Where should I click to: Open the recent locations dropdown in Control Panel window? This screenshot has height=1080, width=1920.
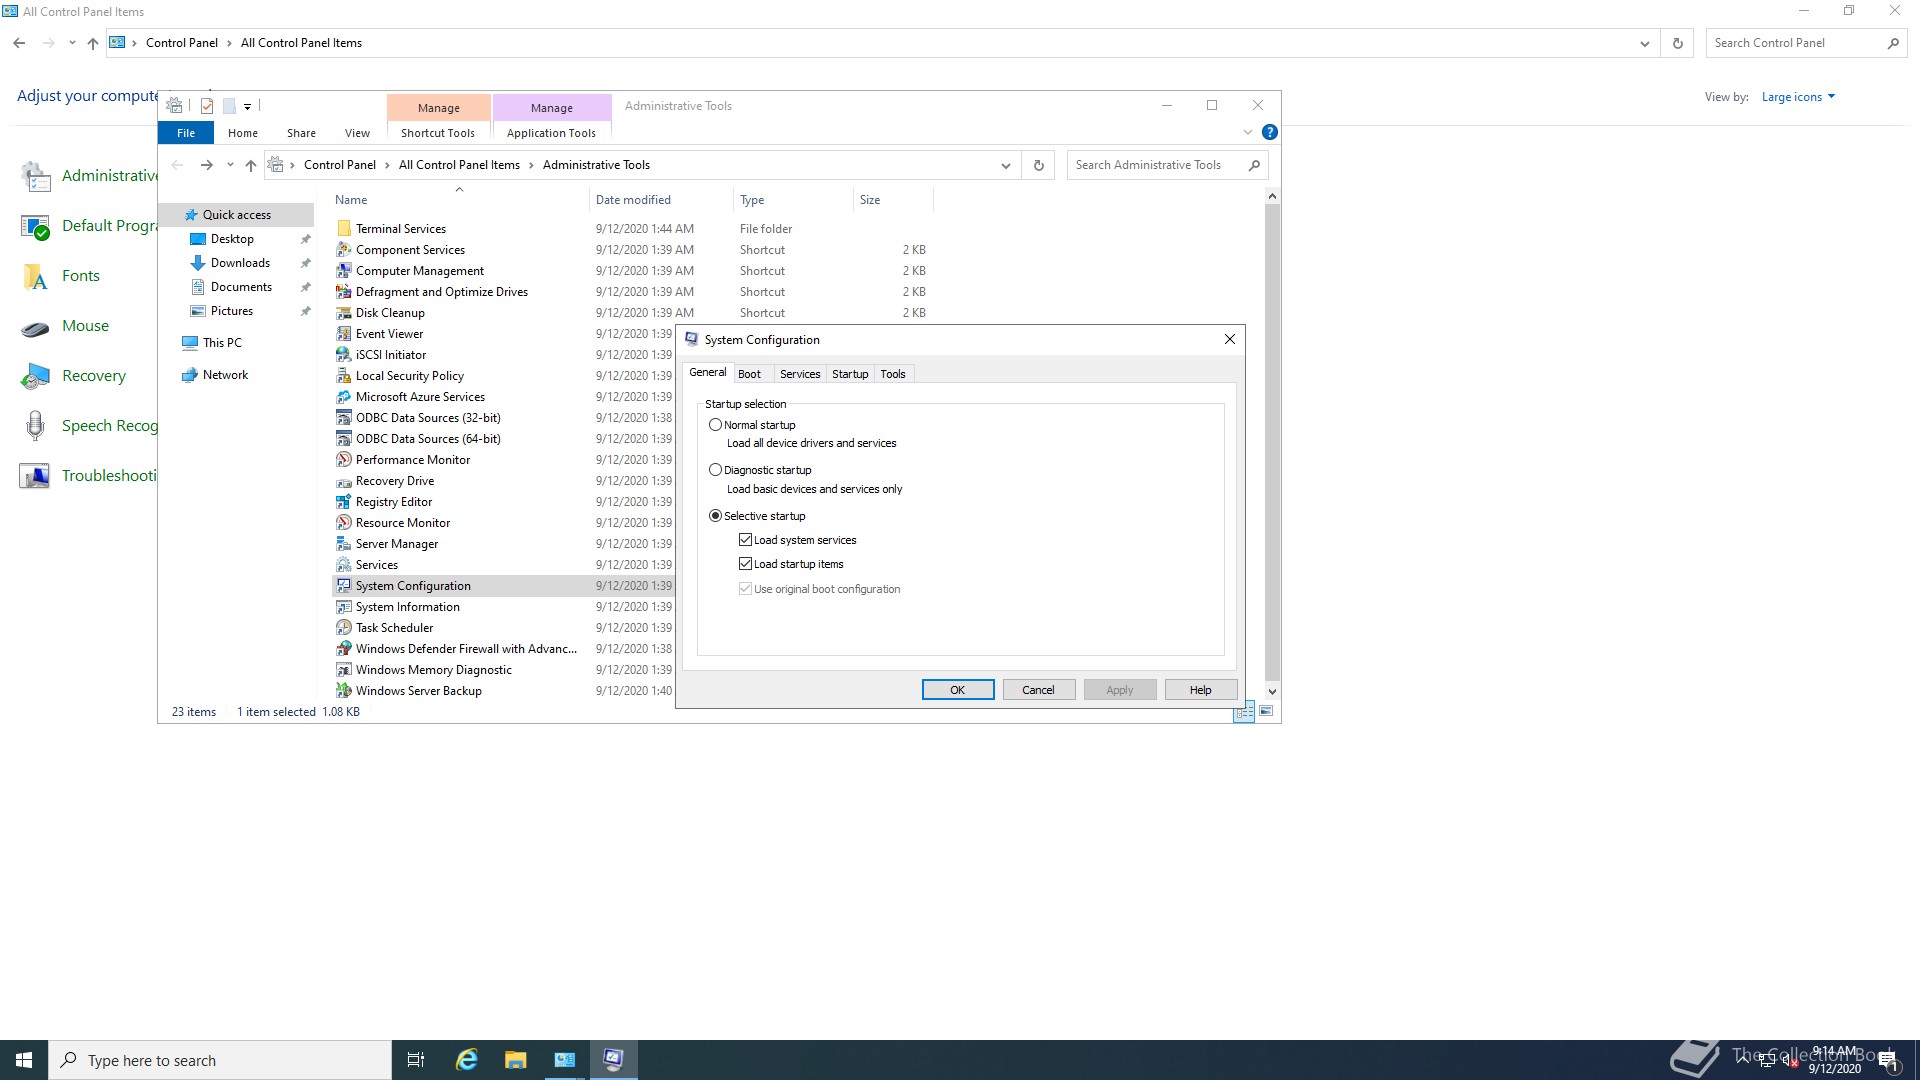click(72, 43)
